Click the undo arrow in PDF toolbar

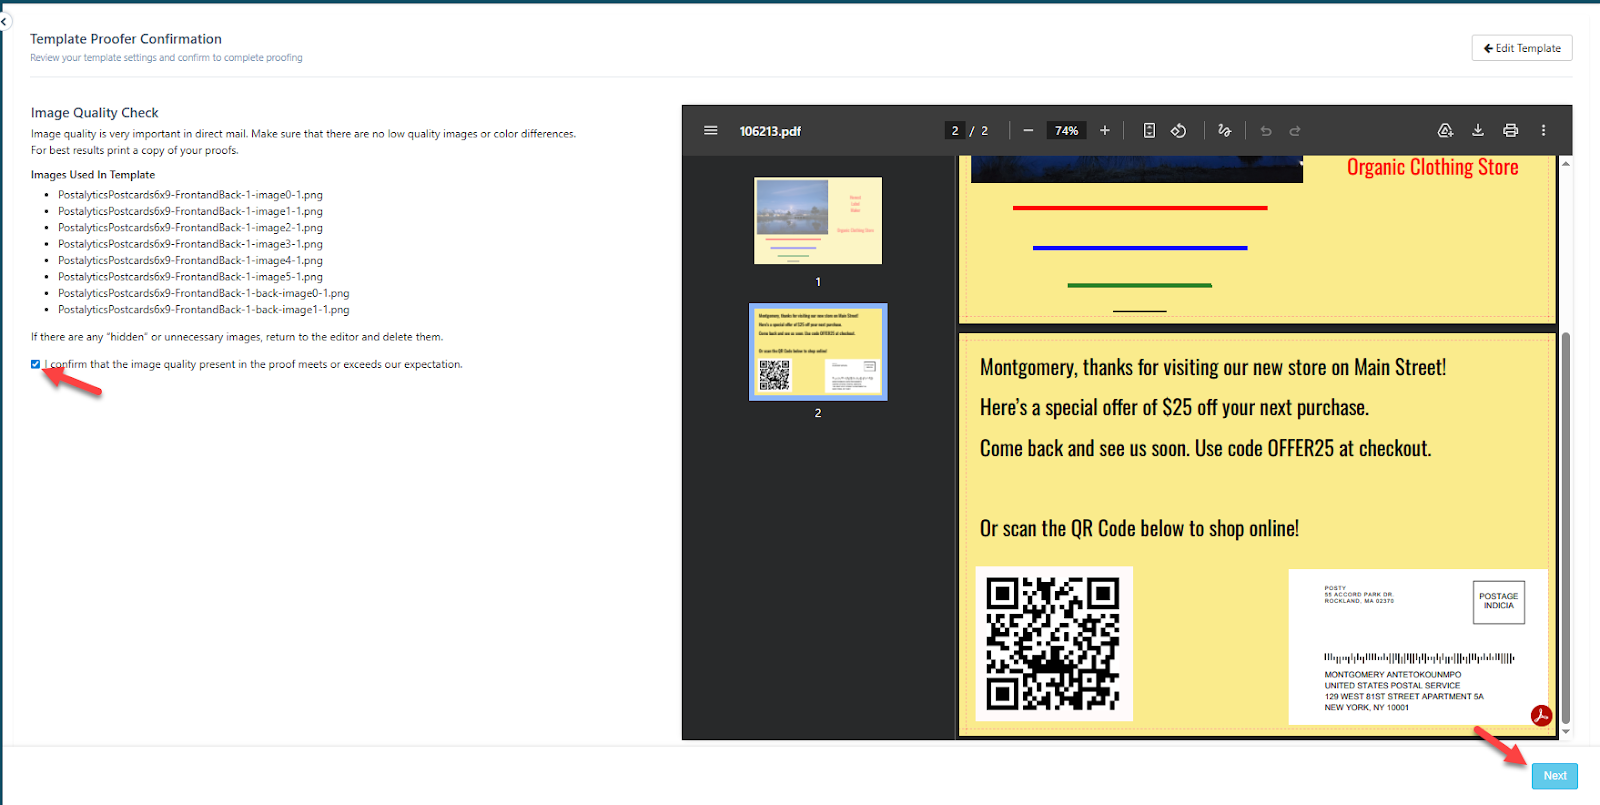pos(1266,131)
